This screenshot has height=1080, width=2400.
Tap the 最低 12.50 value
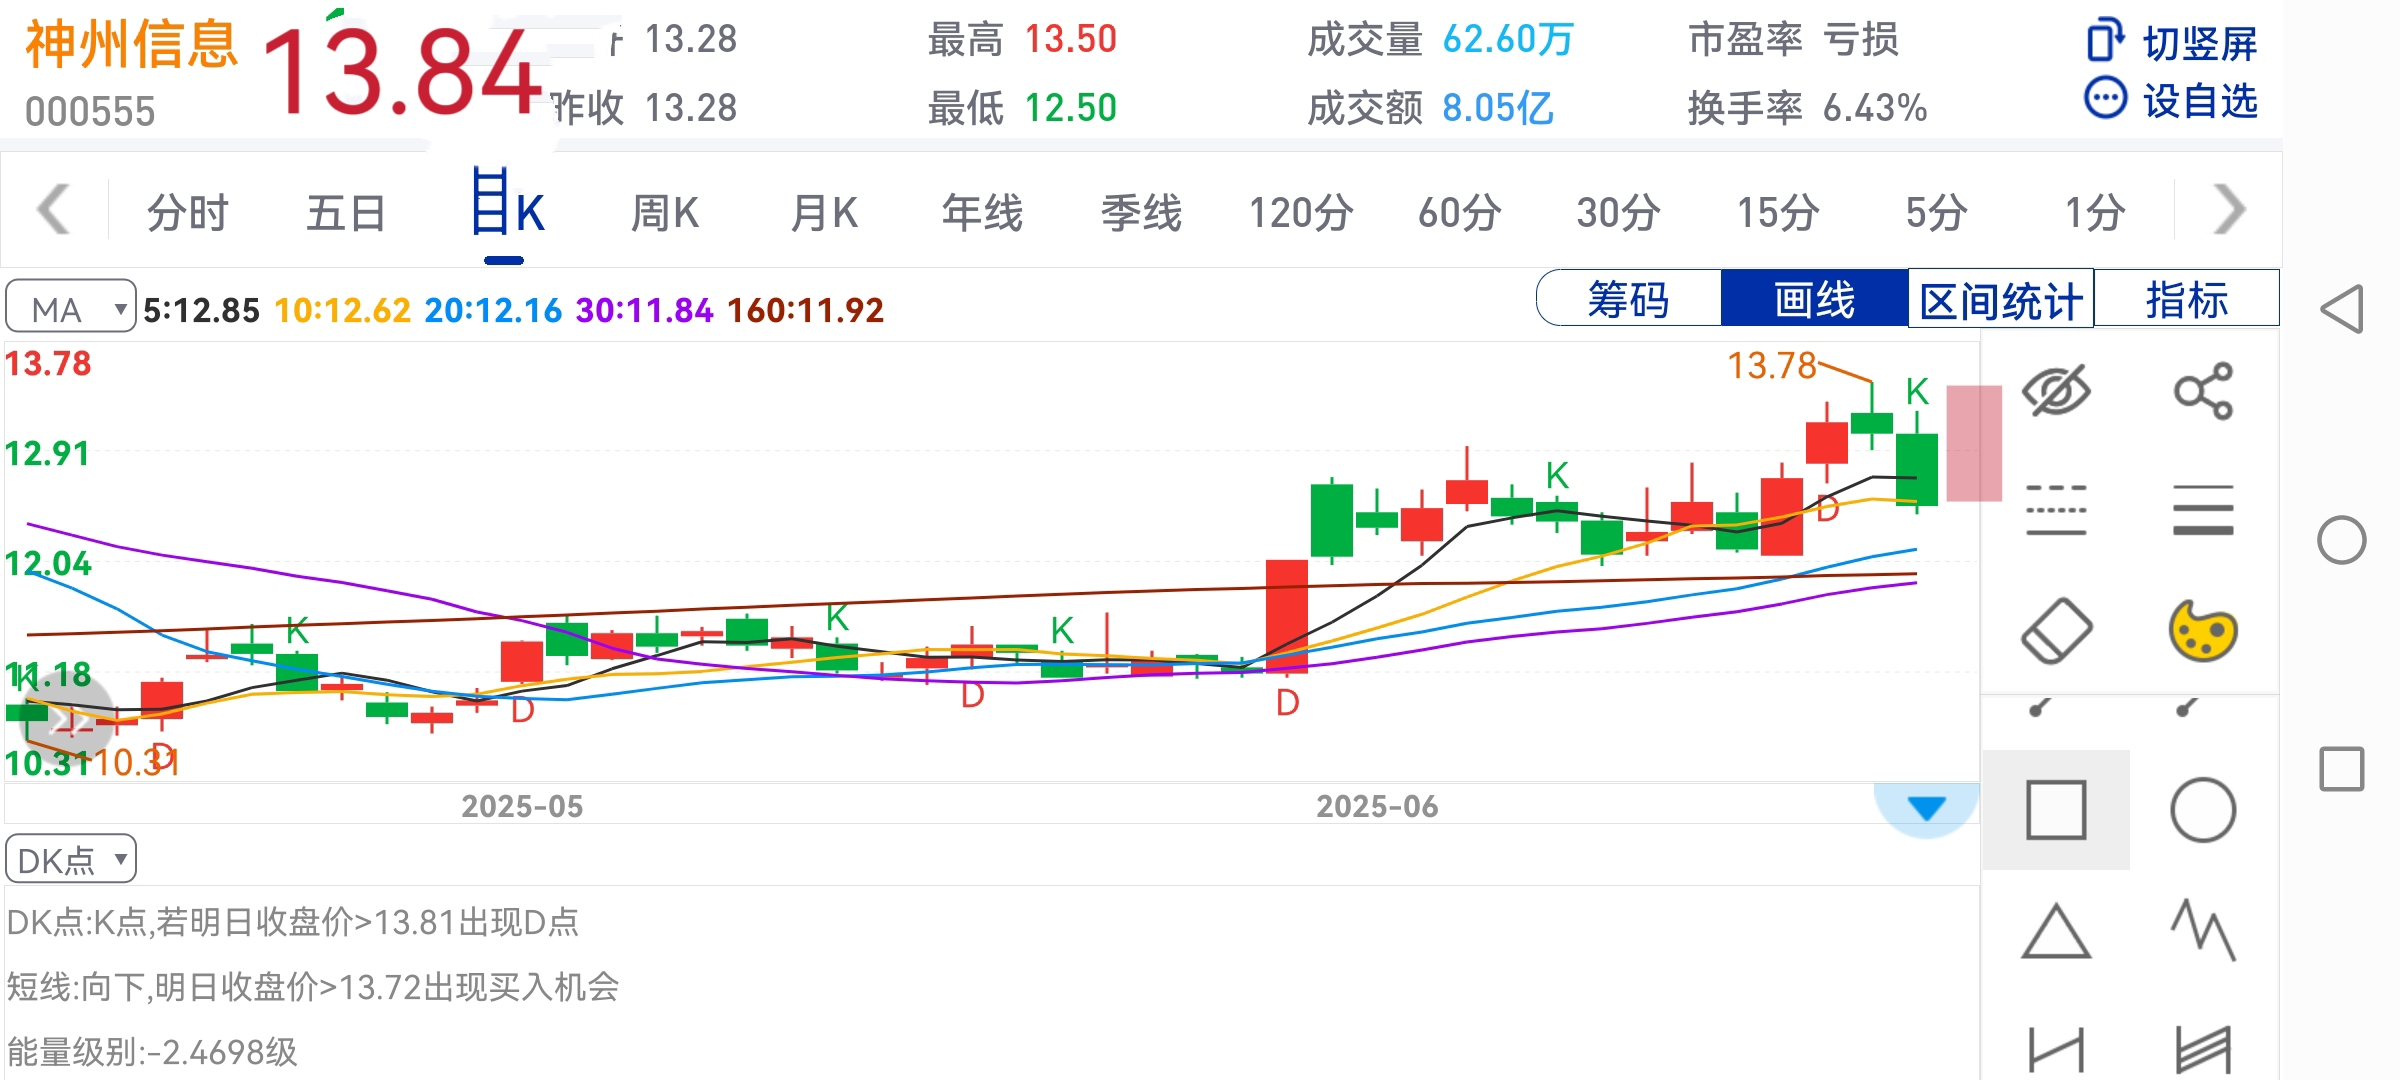1070,107
